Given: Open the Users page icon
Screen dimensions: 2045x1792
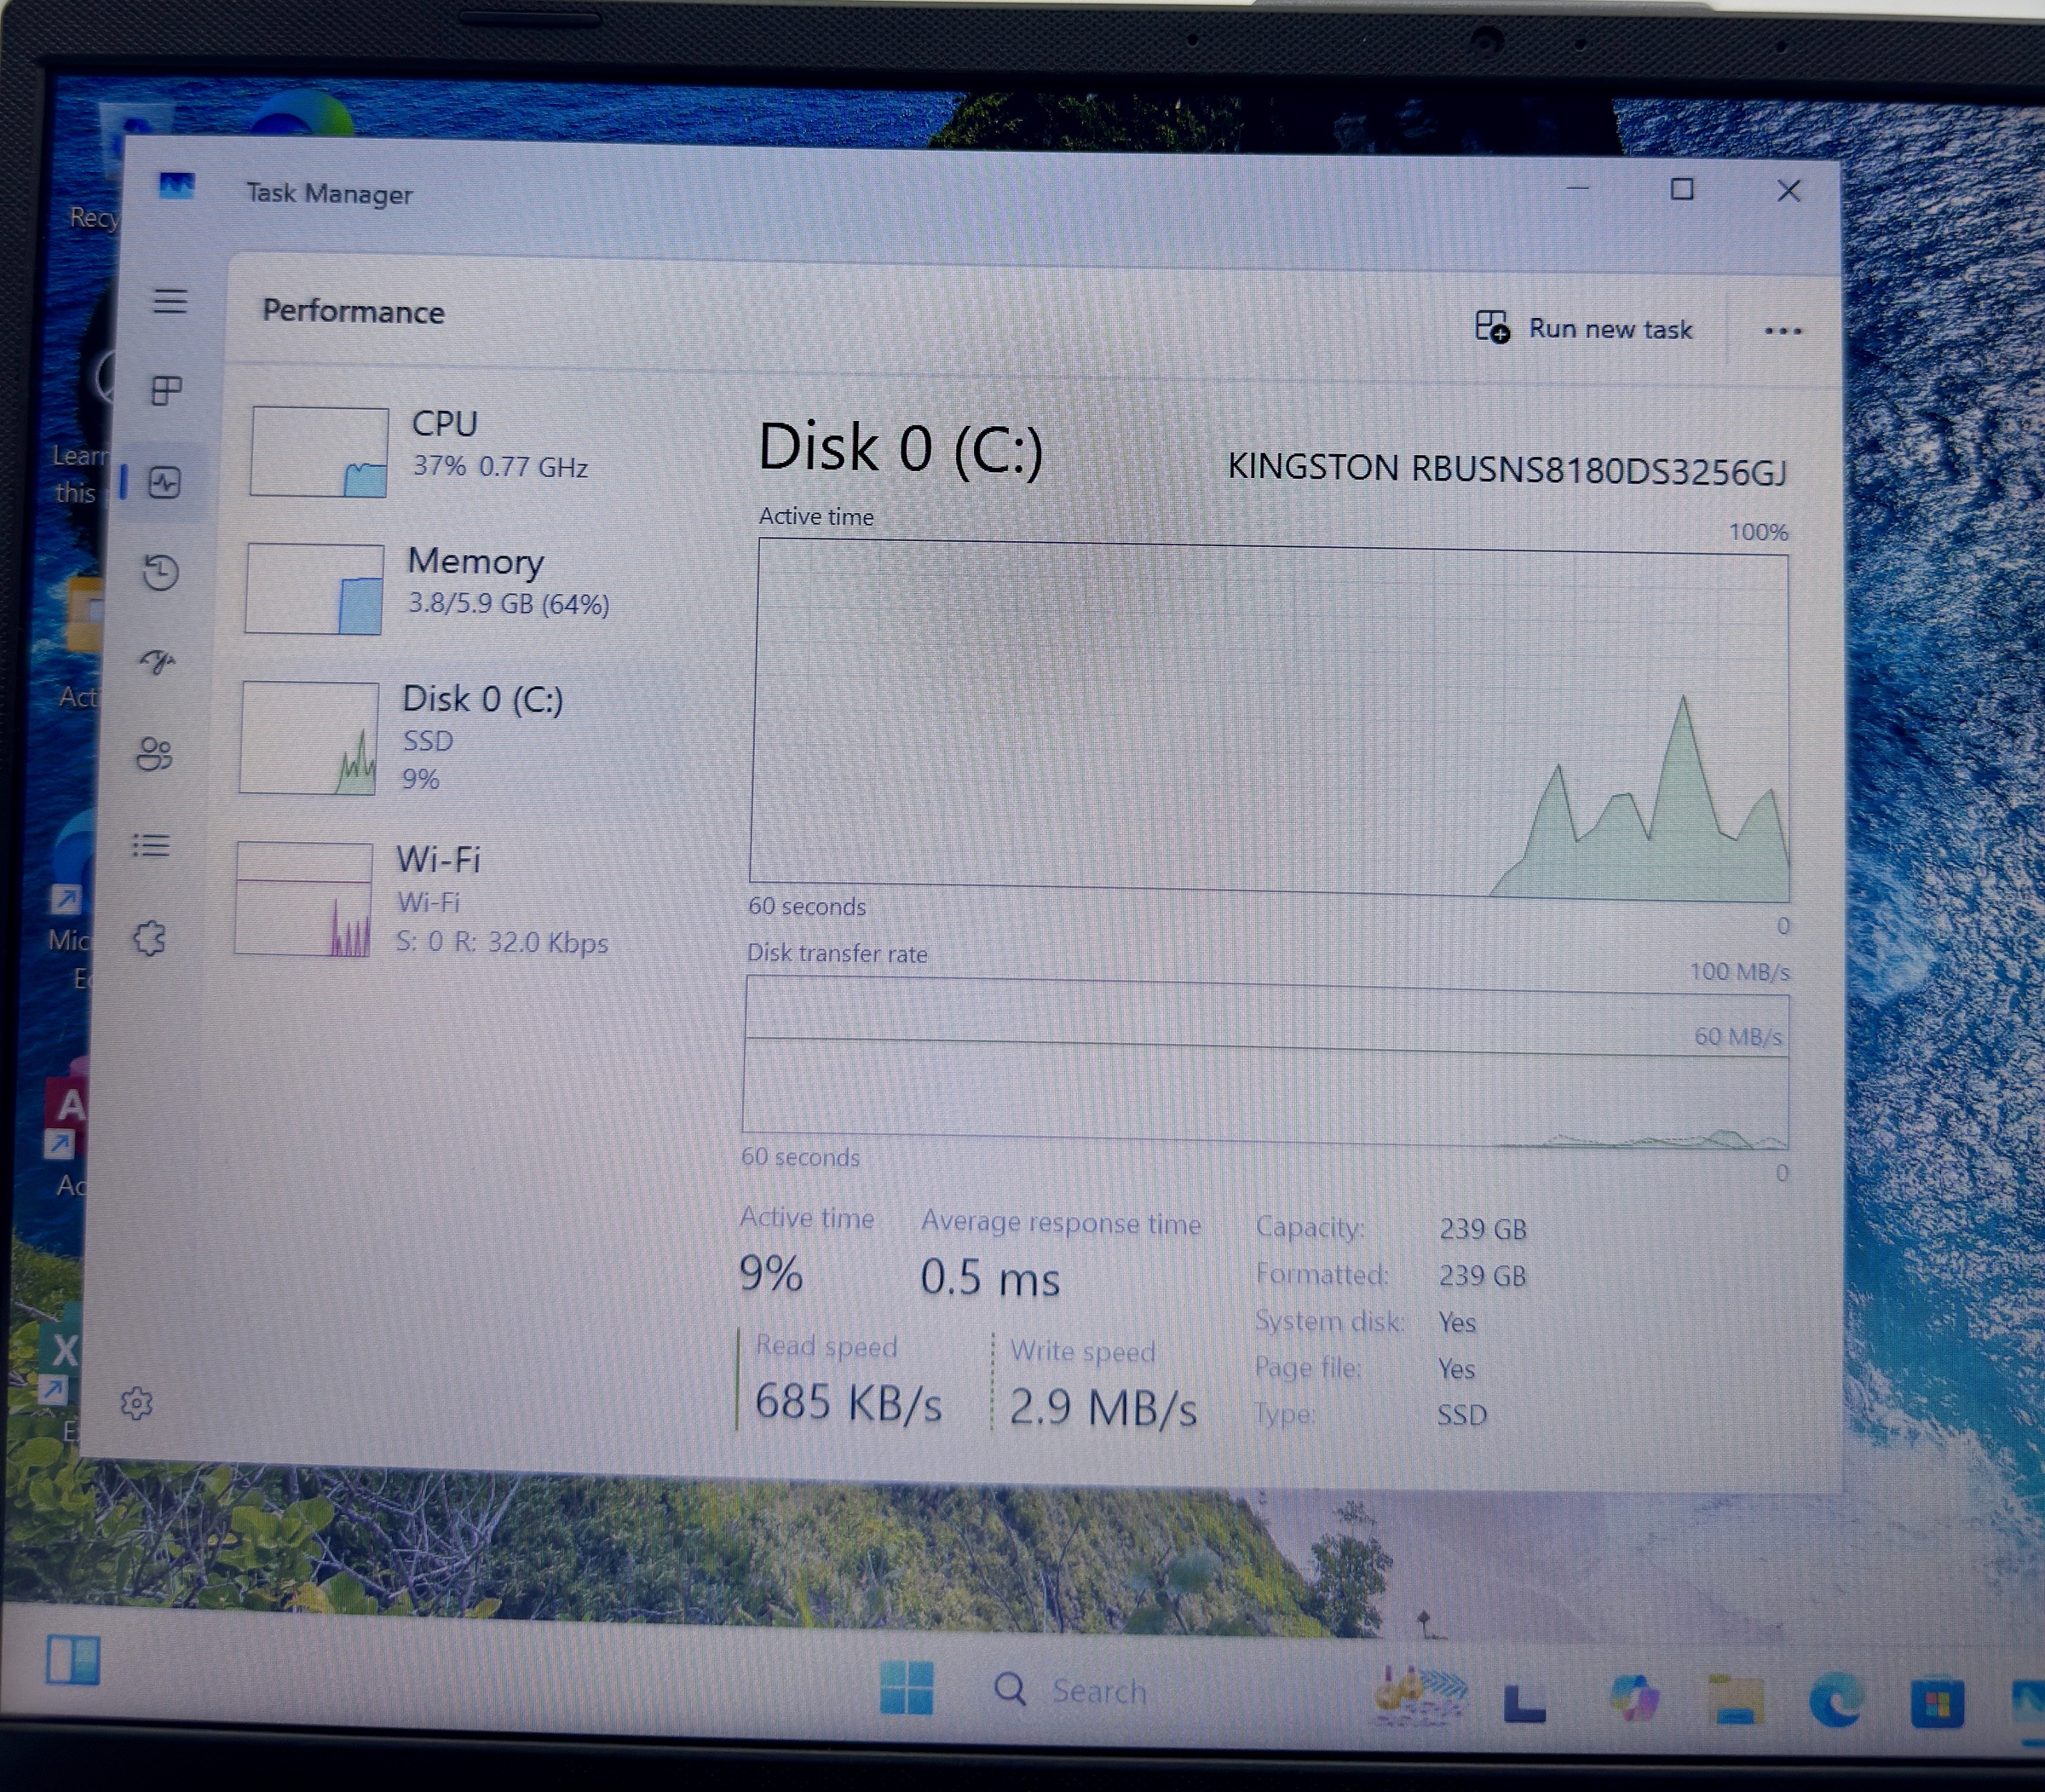Looking at the screenshot, I should (x=154, y=754).
